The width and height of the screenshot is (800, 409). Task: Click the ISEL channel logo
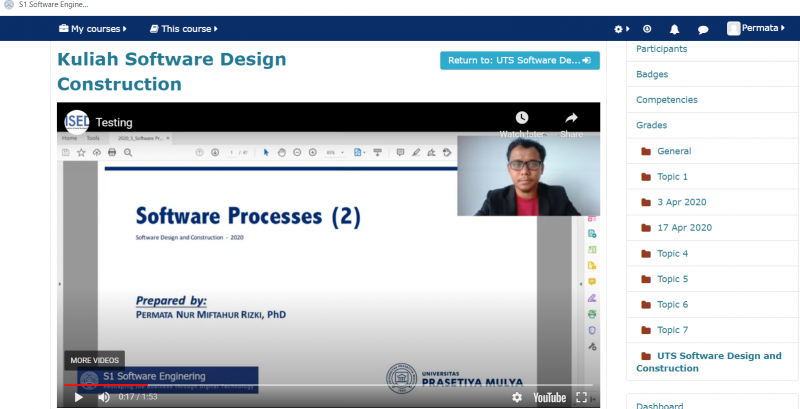77,122
